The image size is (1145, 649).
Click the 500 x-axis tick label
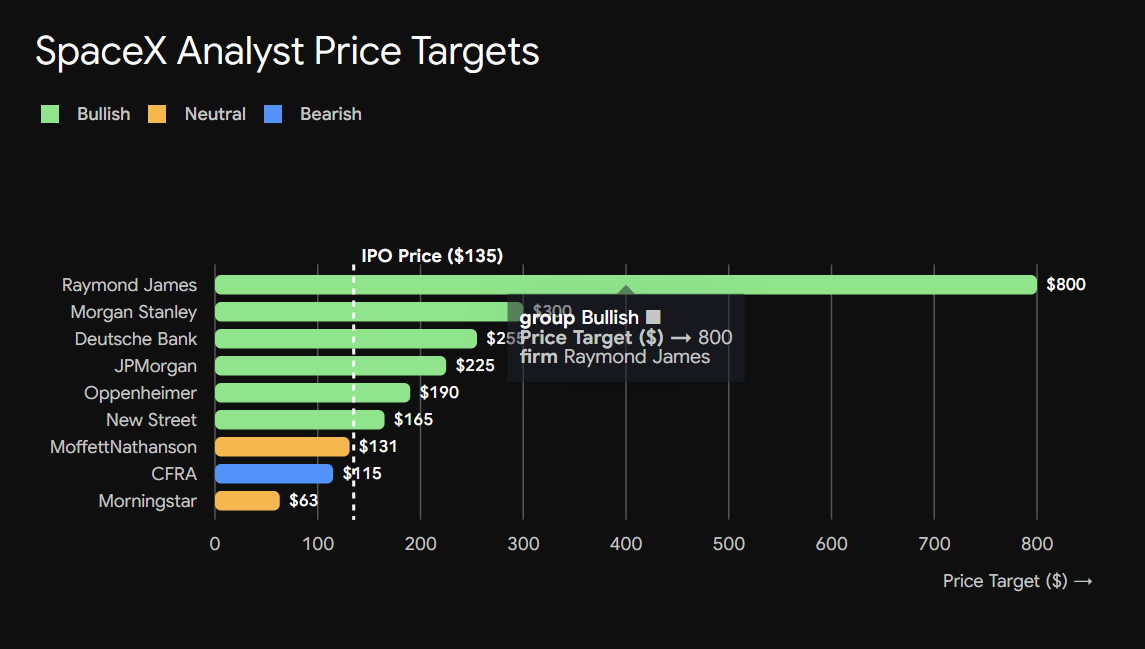point(729,544)
